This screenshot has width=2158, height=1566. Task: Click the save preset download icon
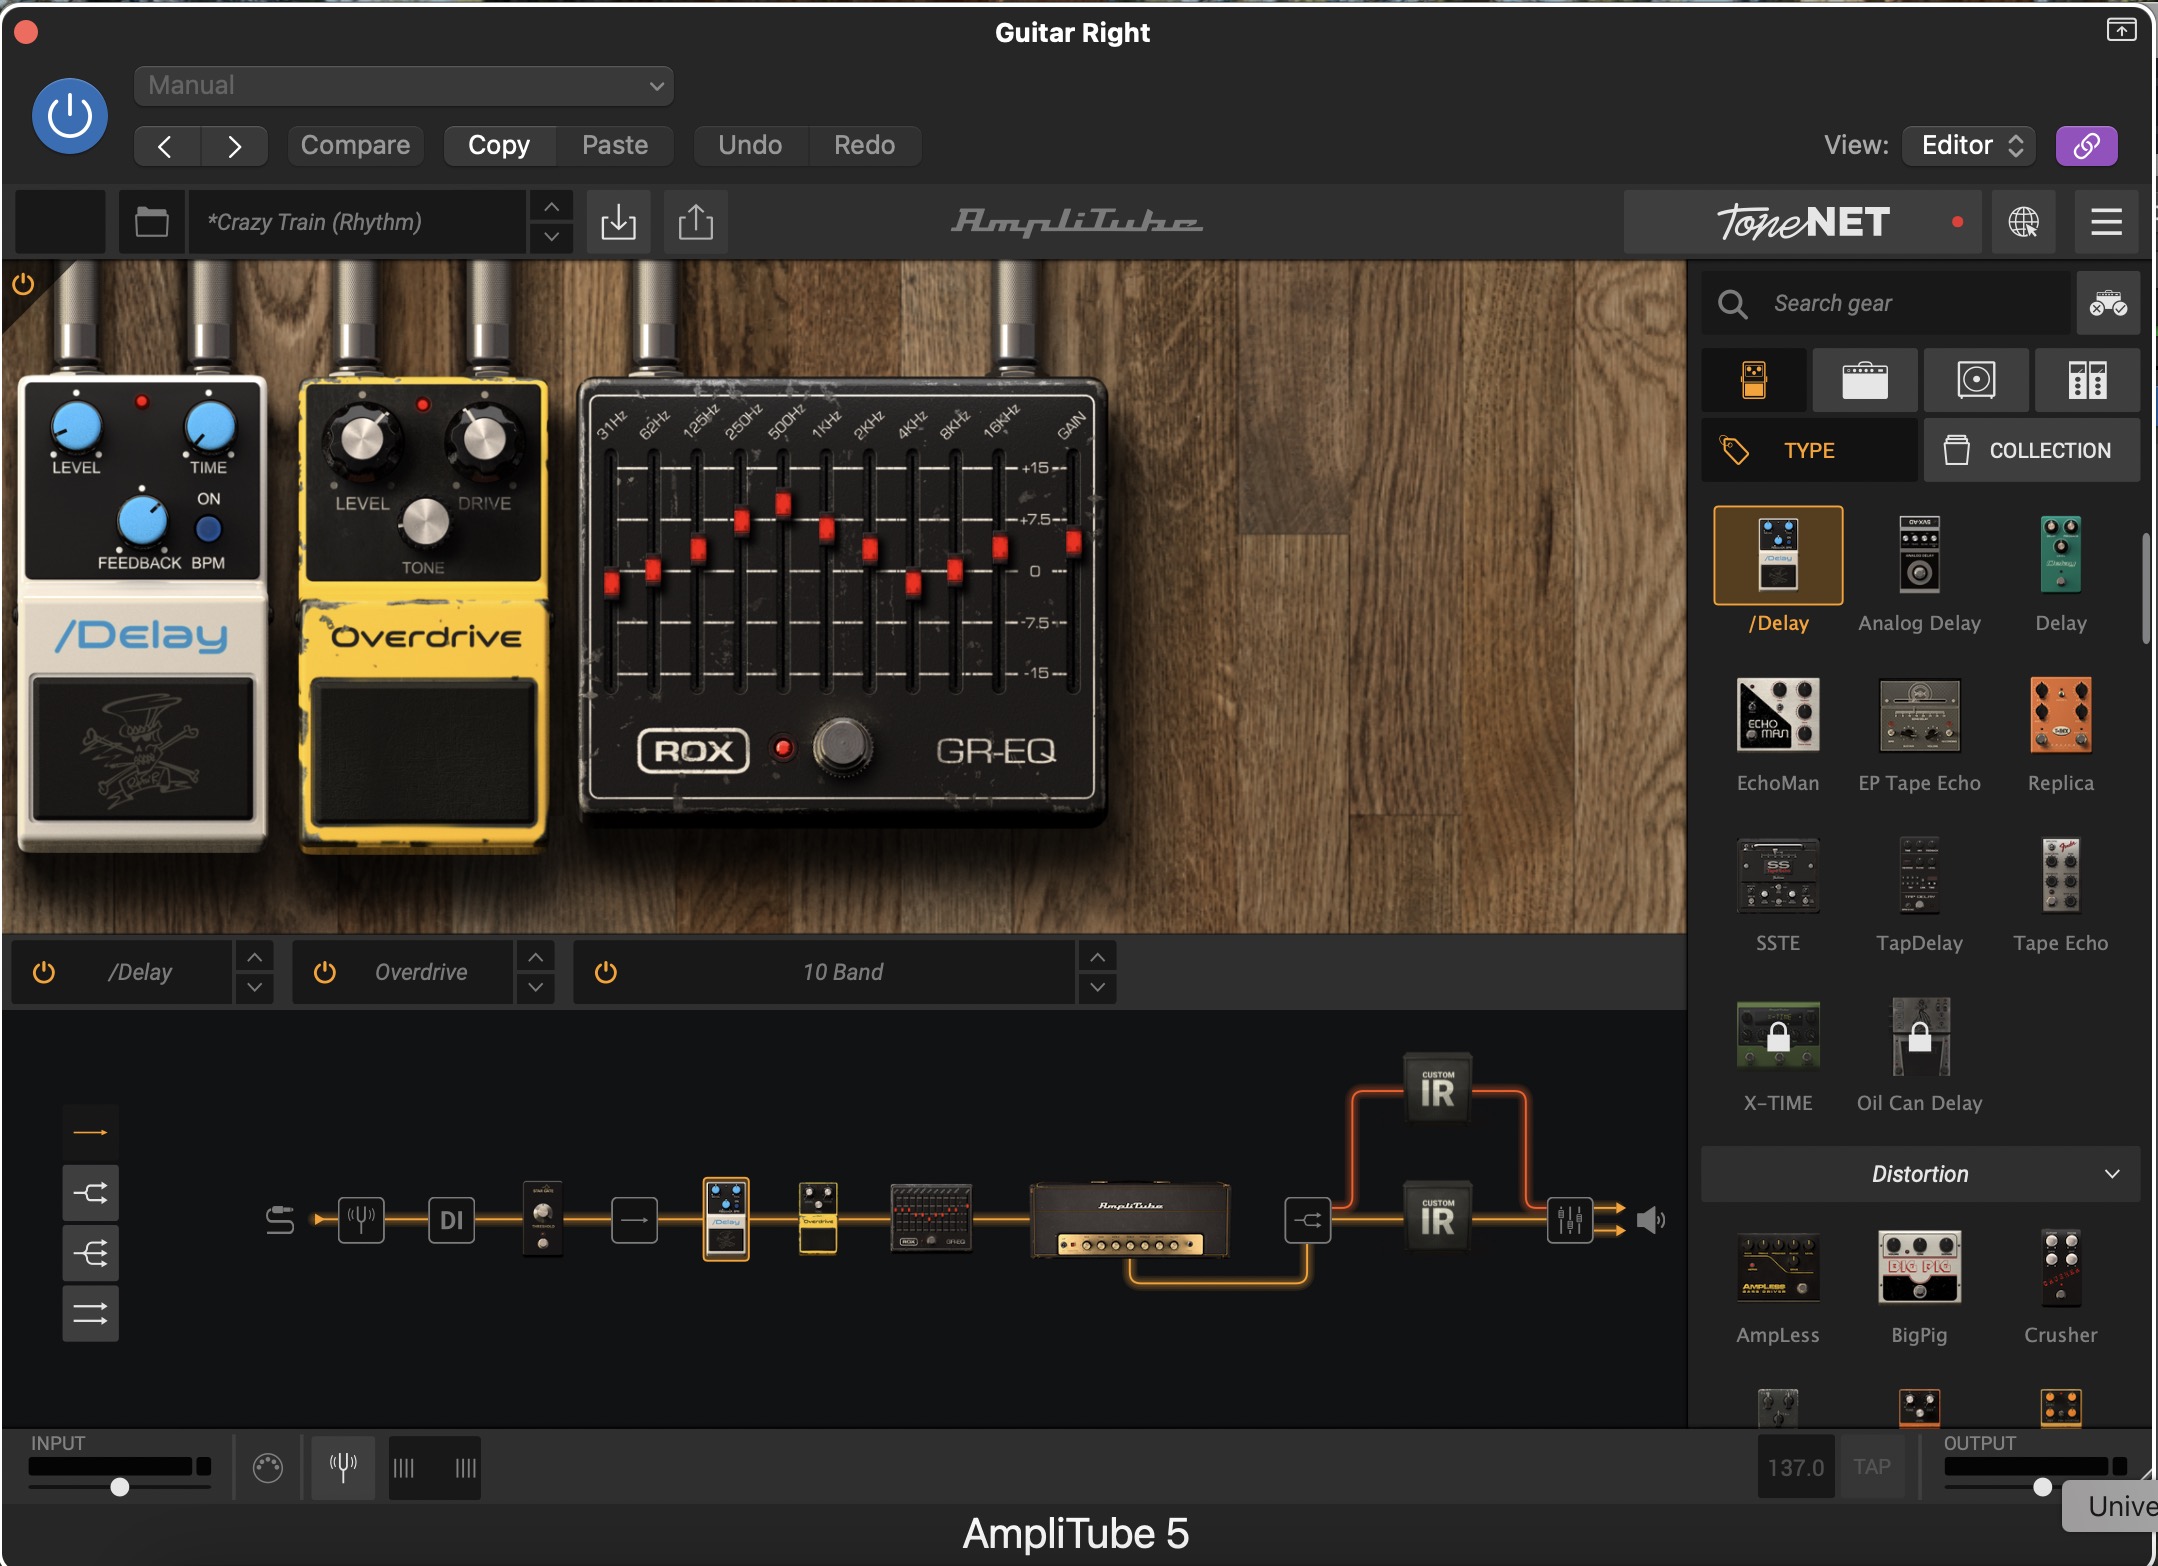pos(618,221)
